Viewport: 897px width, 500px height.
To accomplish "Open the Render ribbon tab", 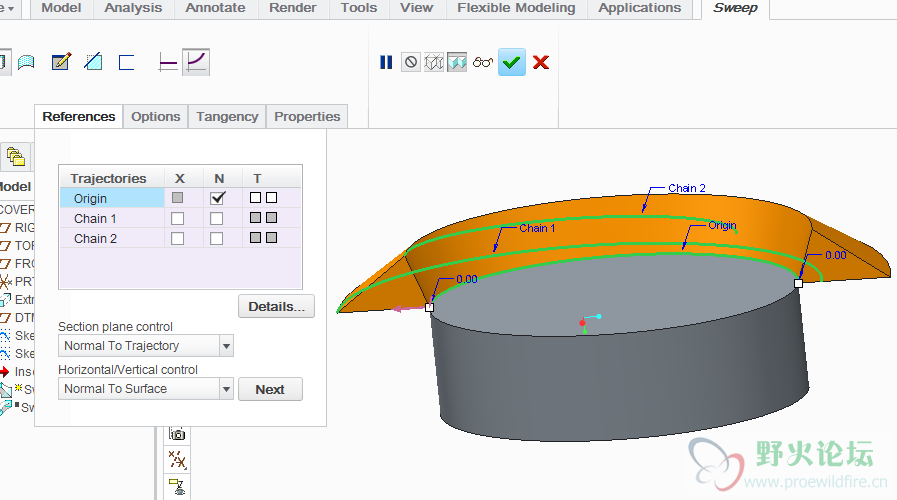I will pyautogui.click(x=293, y=8).
